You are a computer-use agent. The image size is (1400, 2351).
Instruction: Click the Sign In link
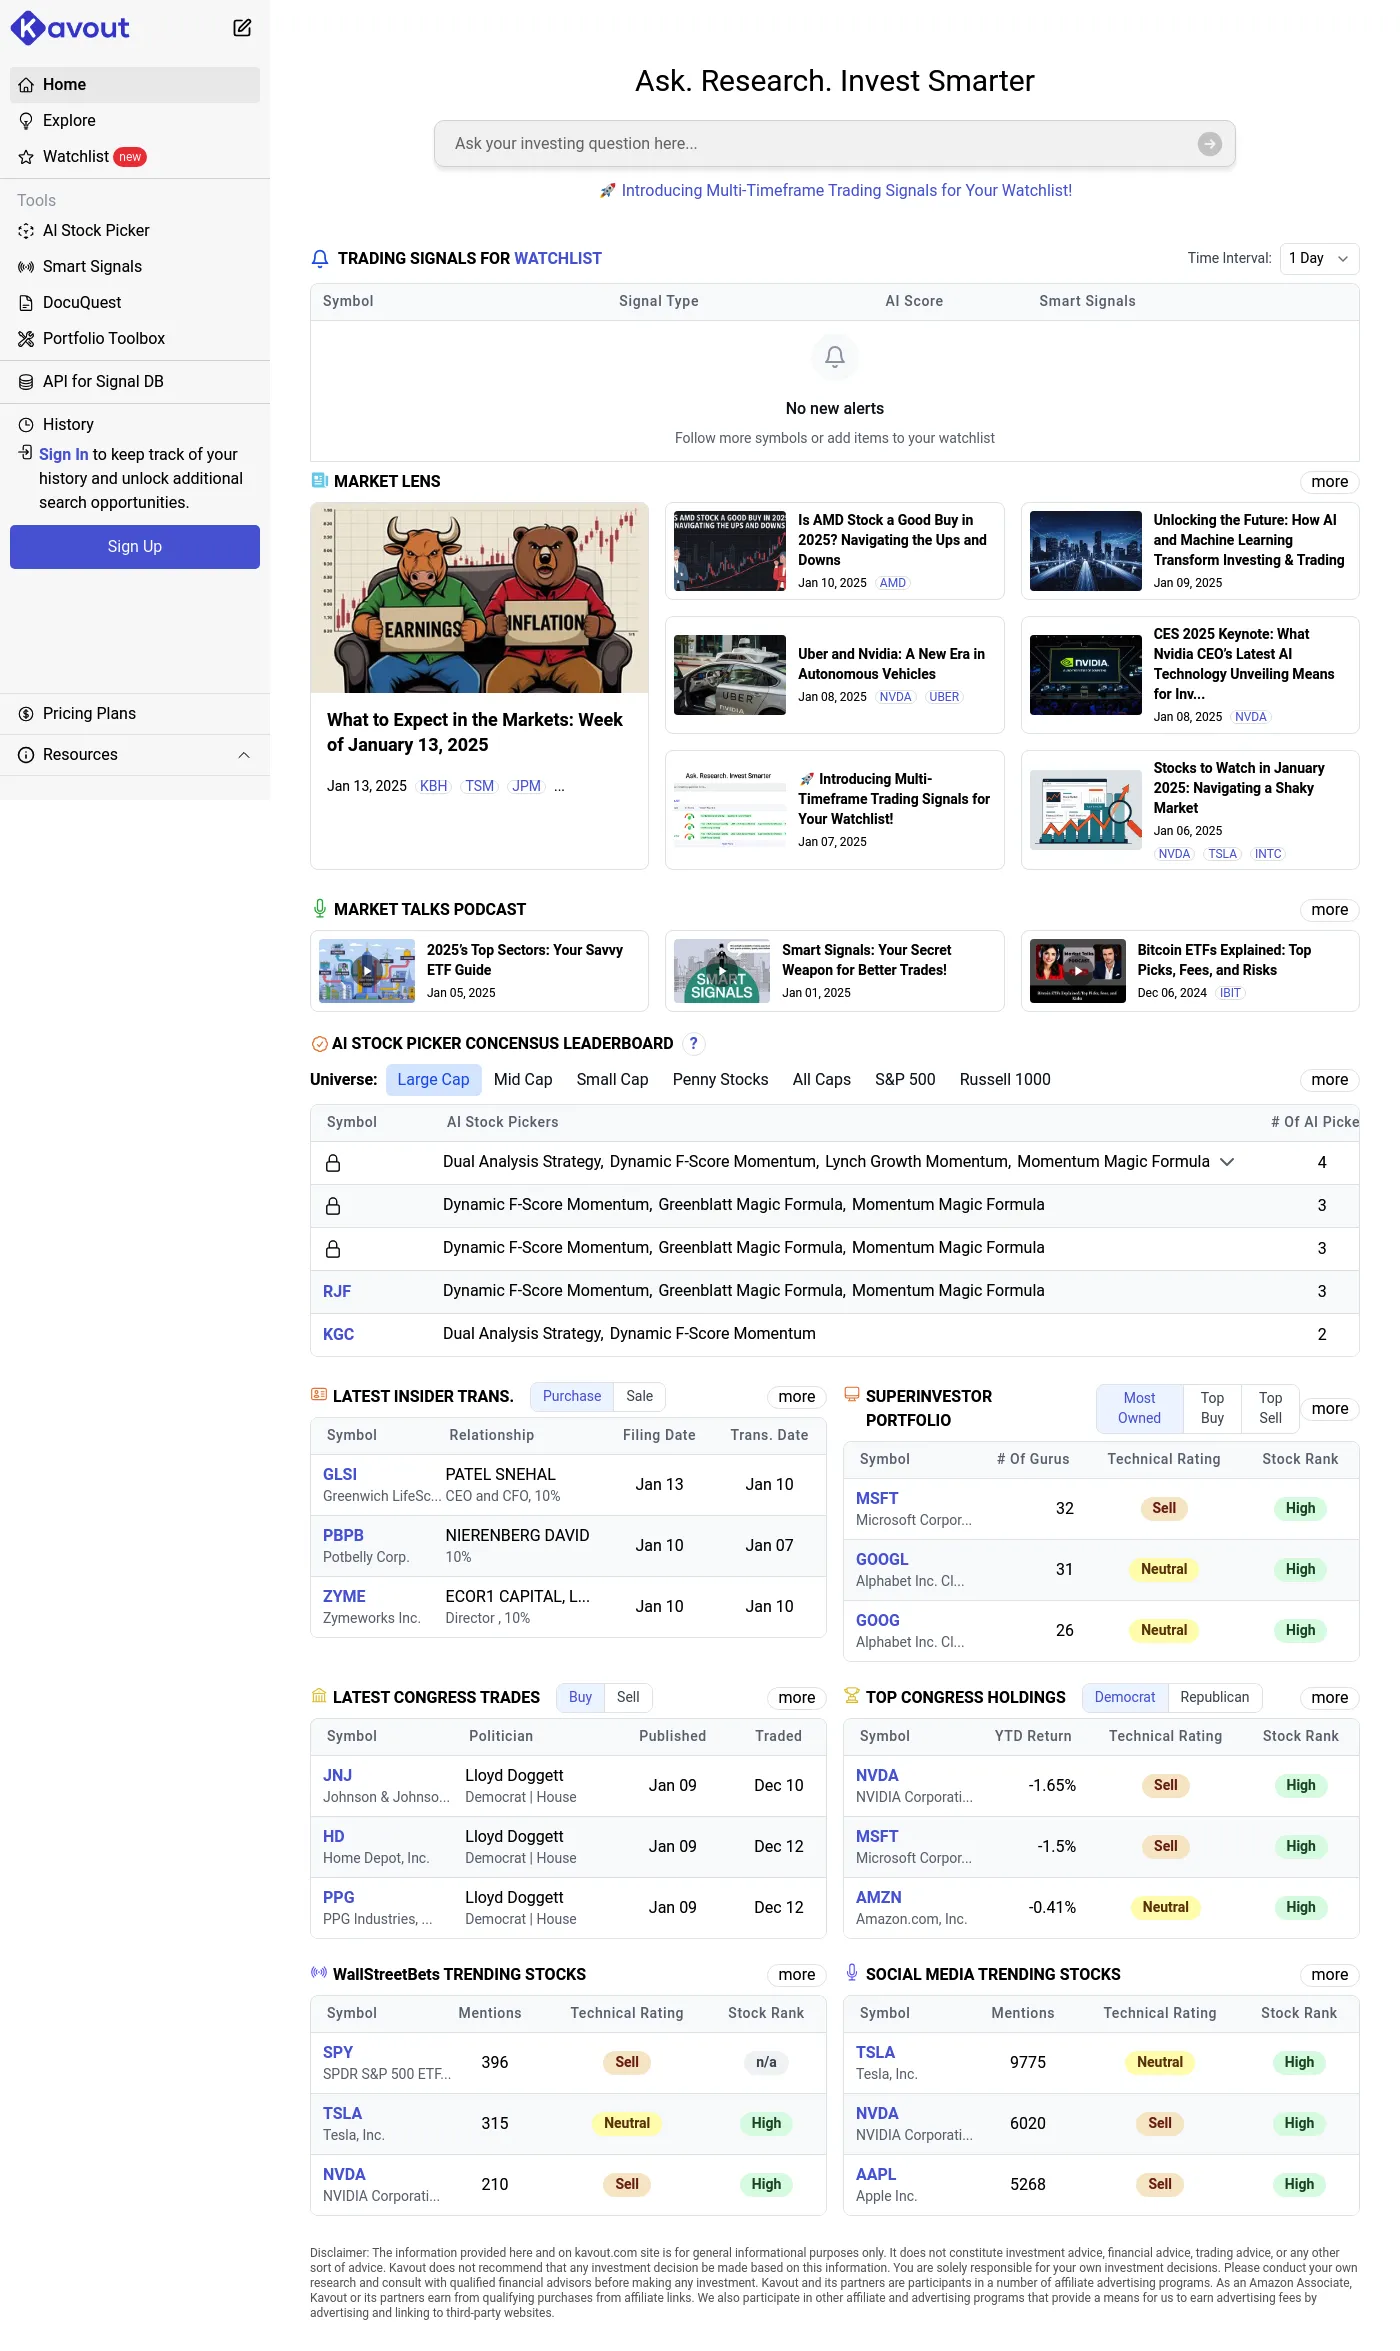[64, 455]
